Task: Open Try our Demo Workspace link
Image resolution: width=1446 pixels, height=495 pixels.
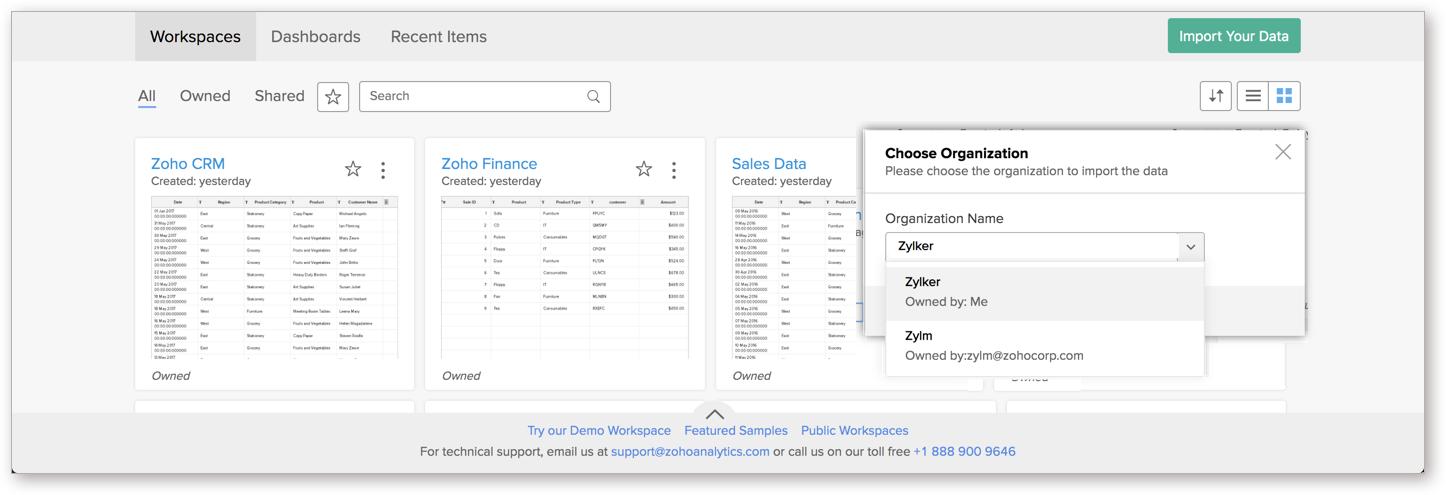Action: coord(599,431)
